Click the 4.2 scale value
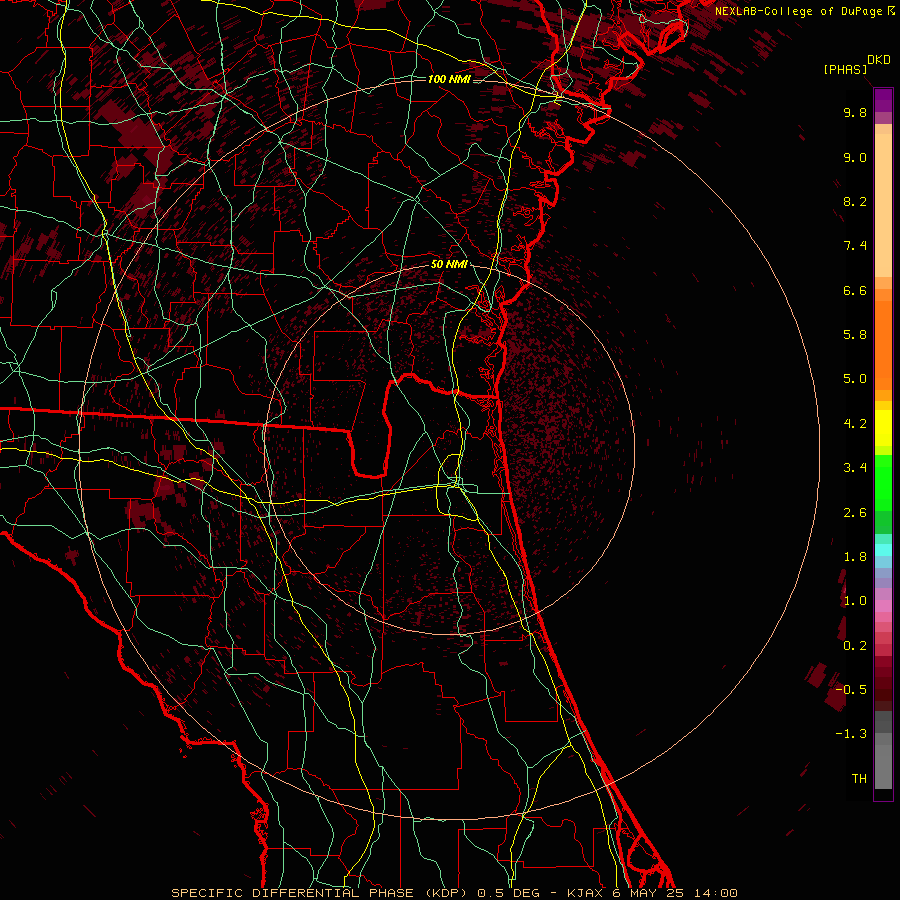Image resolution: width=900 pixels, height=900 pixels. (855, 424)
